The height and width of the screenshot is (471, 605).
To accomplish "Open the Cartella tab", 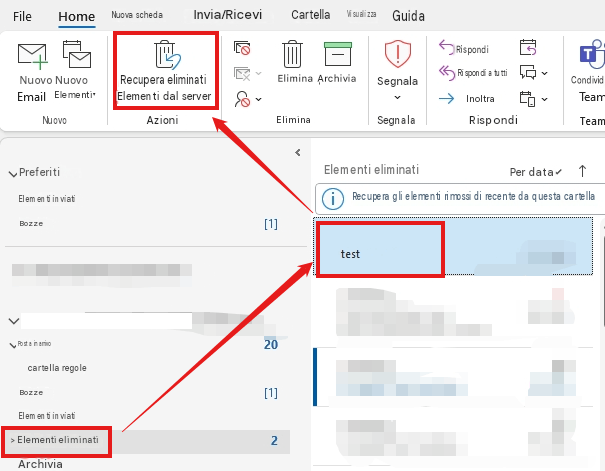I will click(x=311, y=15).
